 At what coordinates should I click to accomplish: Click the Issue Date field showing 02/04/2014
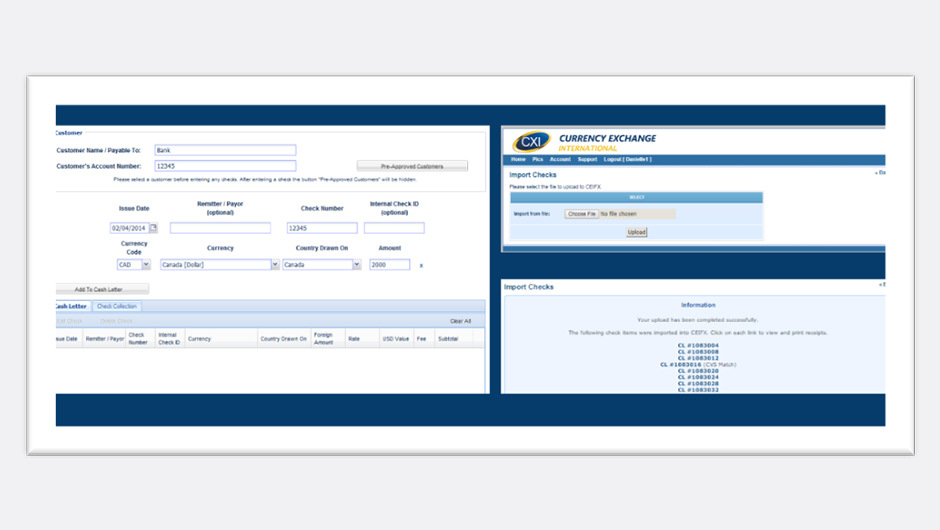[x=129, y=228]
